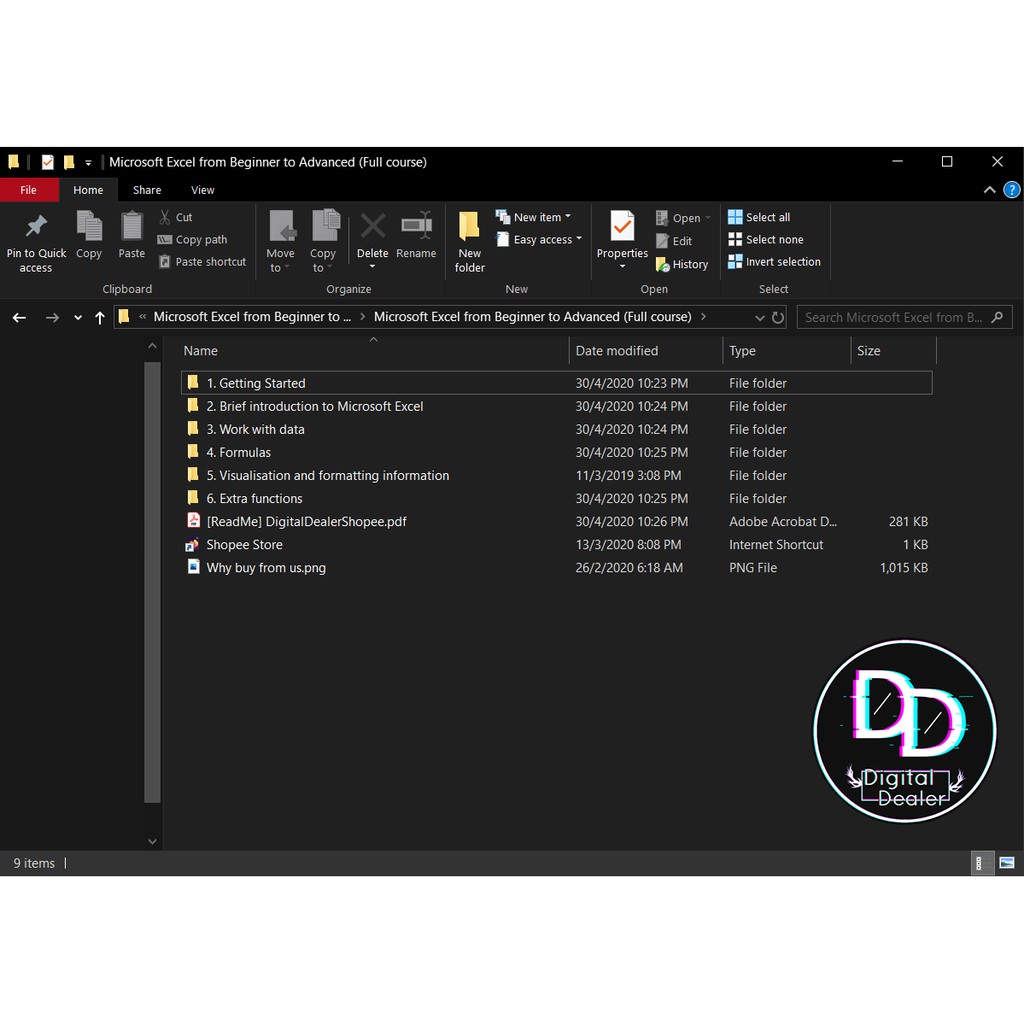Click the parent breadcrumb Microsoft Excel from Beginner to ...
Viewport: 1024px width, 1024px height.
click(252, 317)
